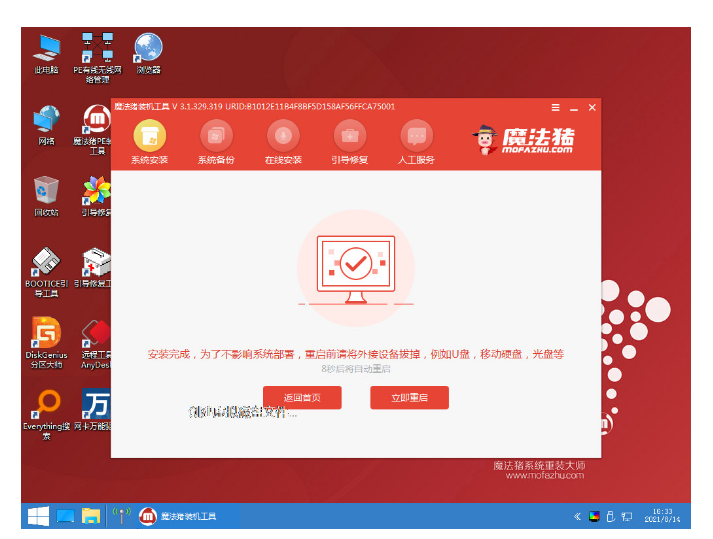Open 人工服务 support chat icon
The width and height of the screenshot is (713, 539).
tap(416, 135)
